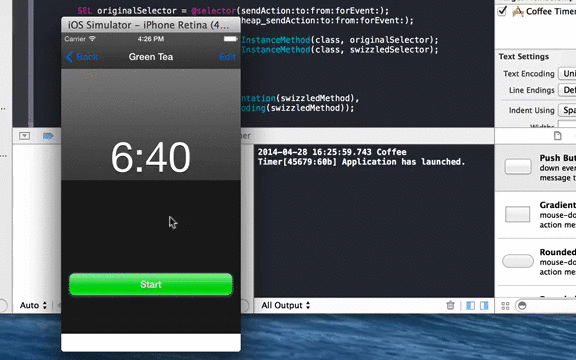
Task: Toggle the variables view pane button
Action: [470, 305]
